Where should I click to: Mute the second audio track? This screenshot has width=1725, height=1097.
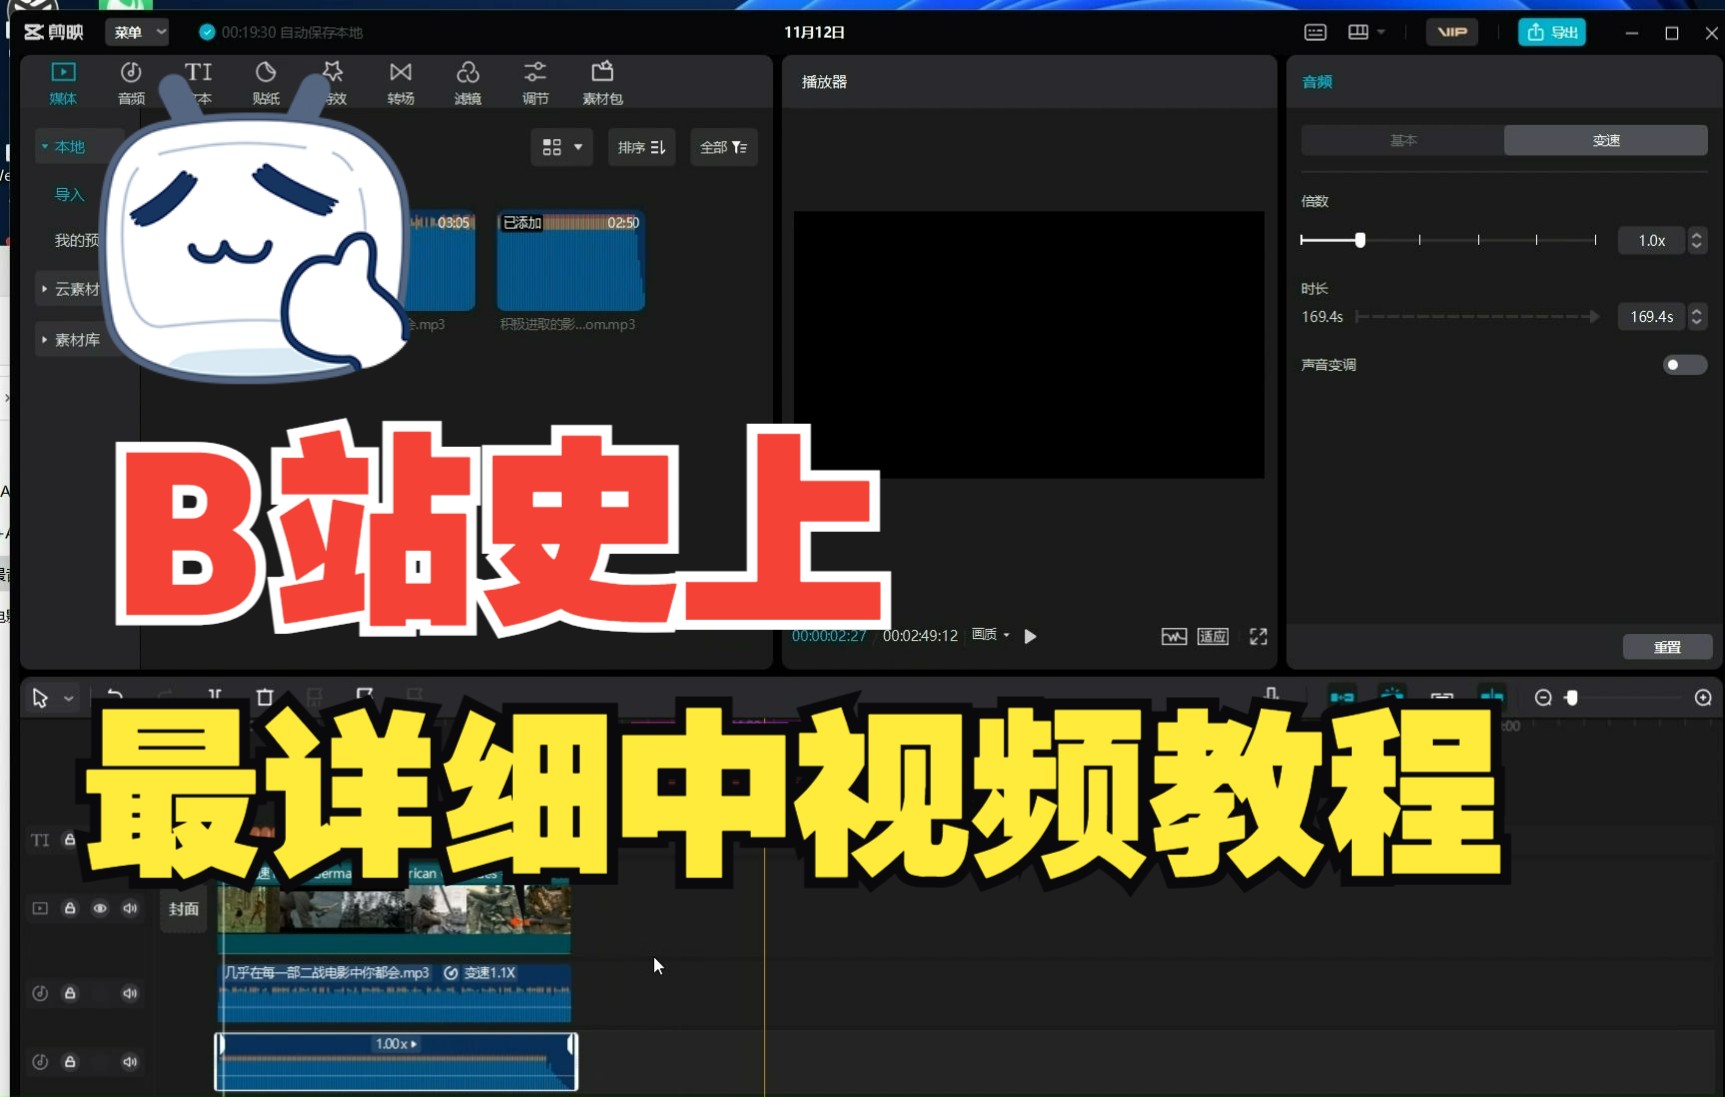click(130, 1062)
